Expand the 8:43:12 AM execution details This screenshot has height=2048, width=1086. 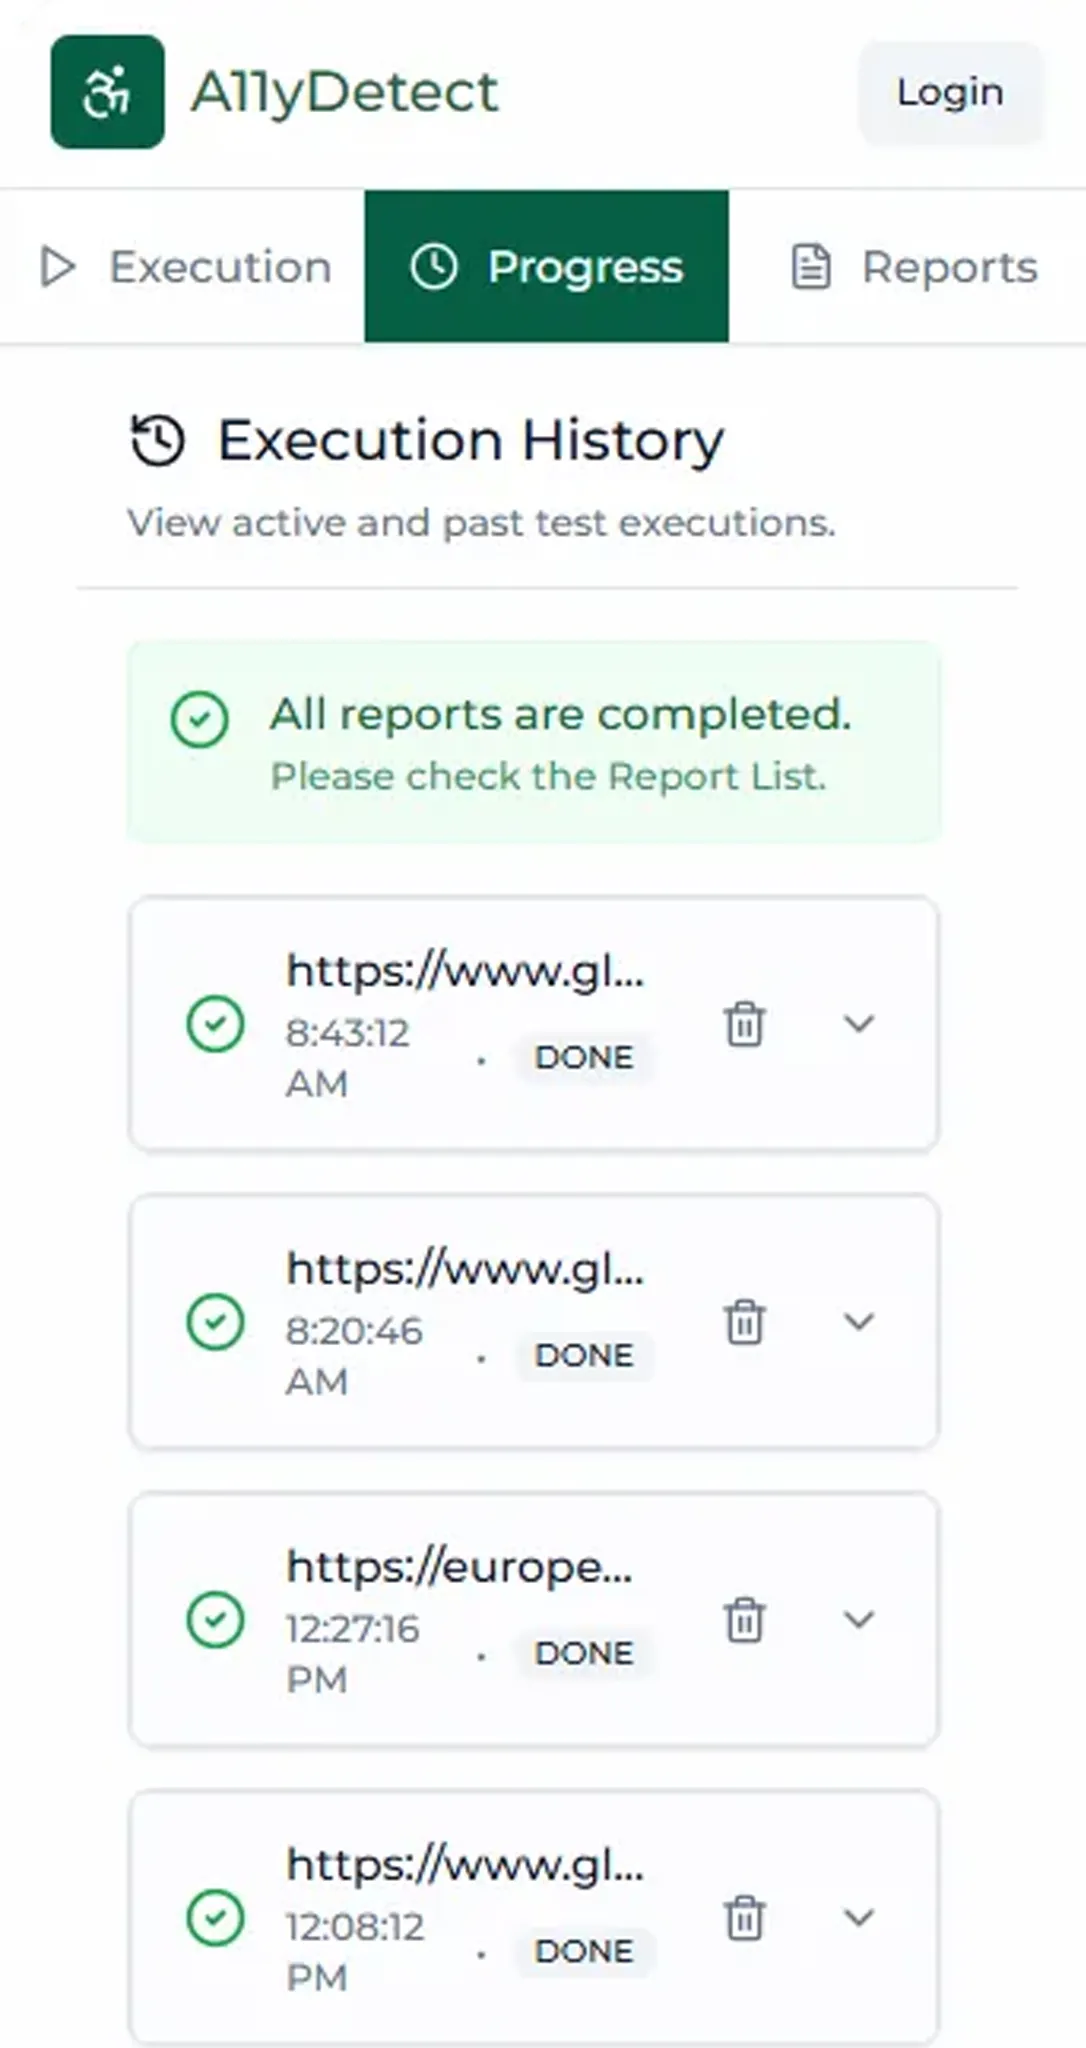point(859,1024)
